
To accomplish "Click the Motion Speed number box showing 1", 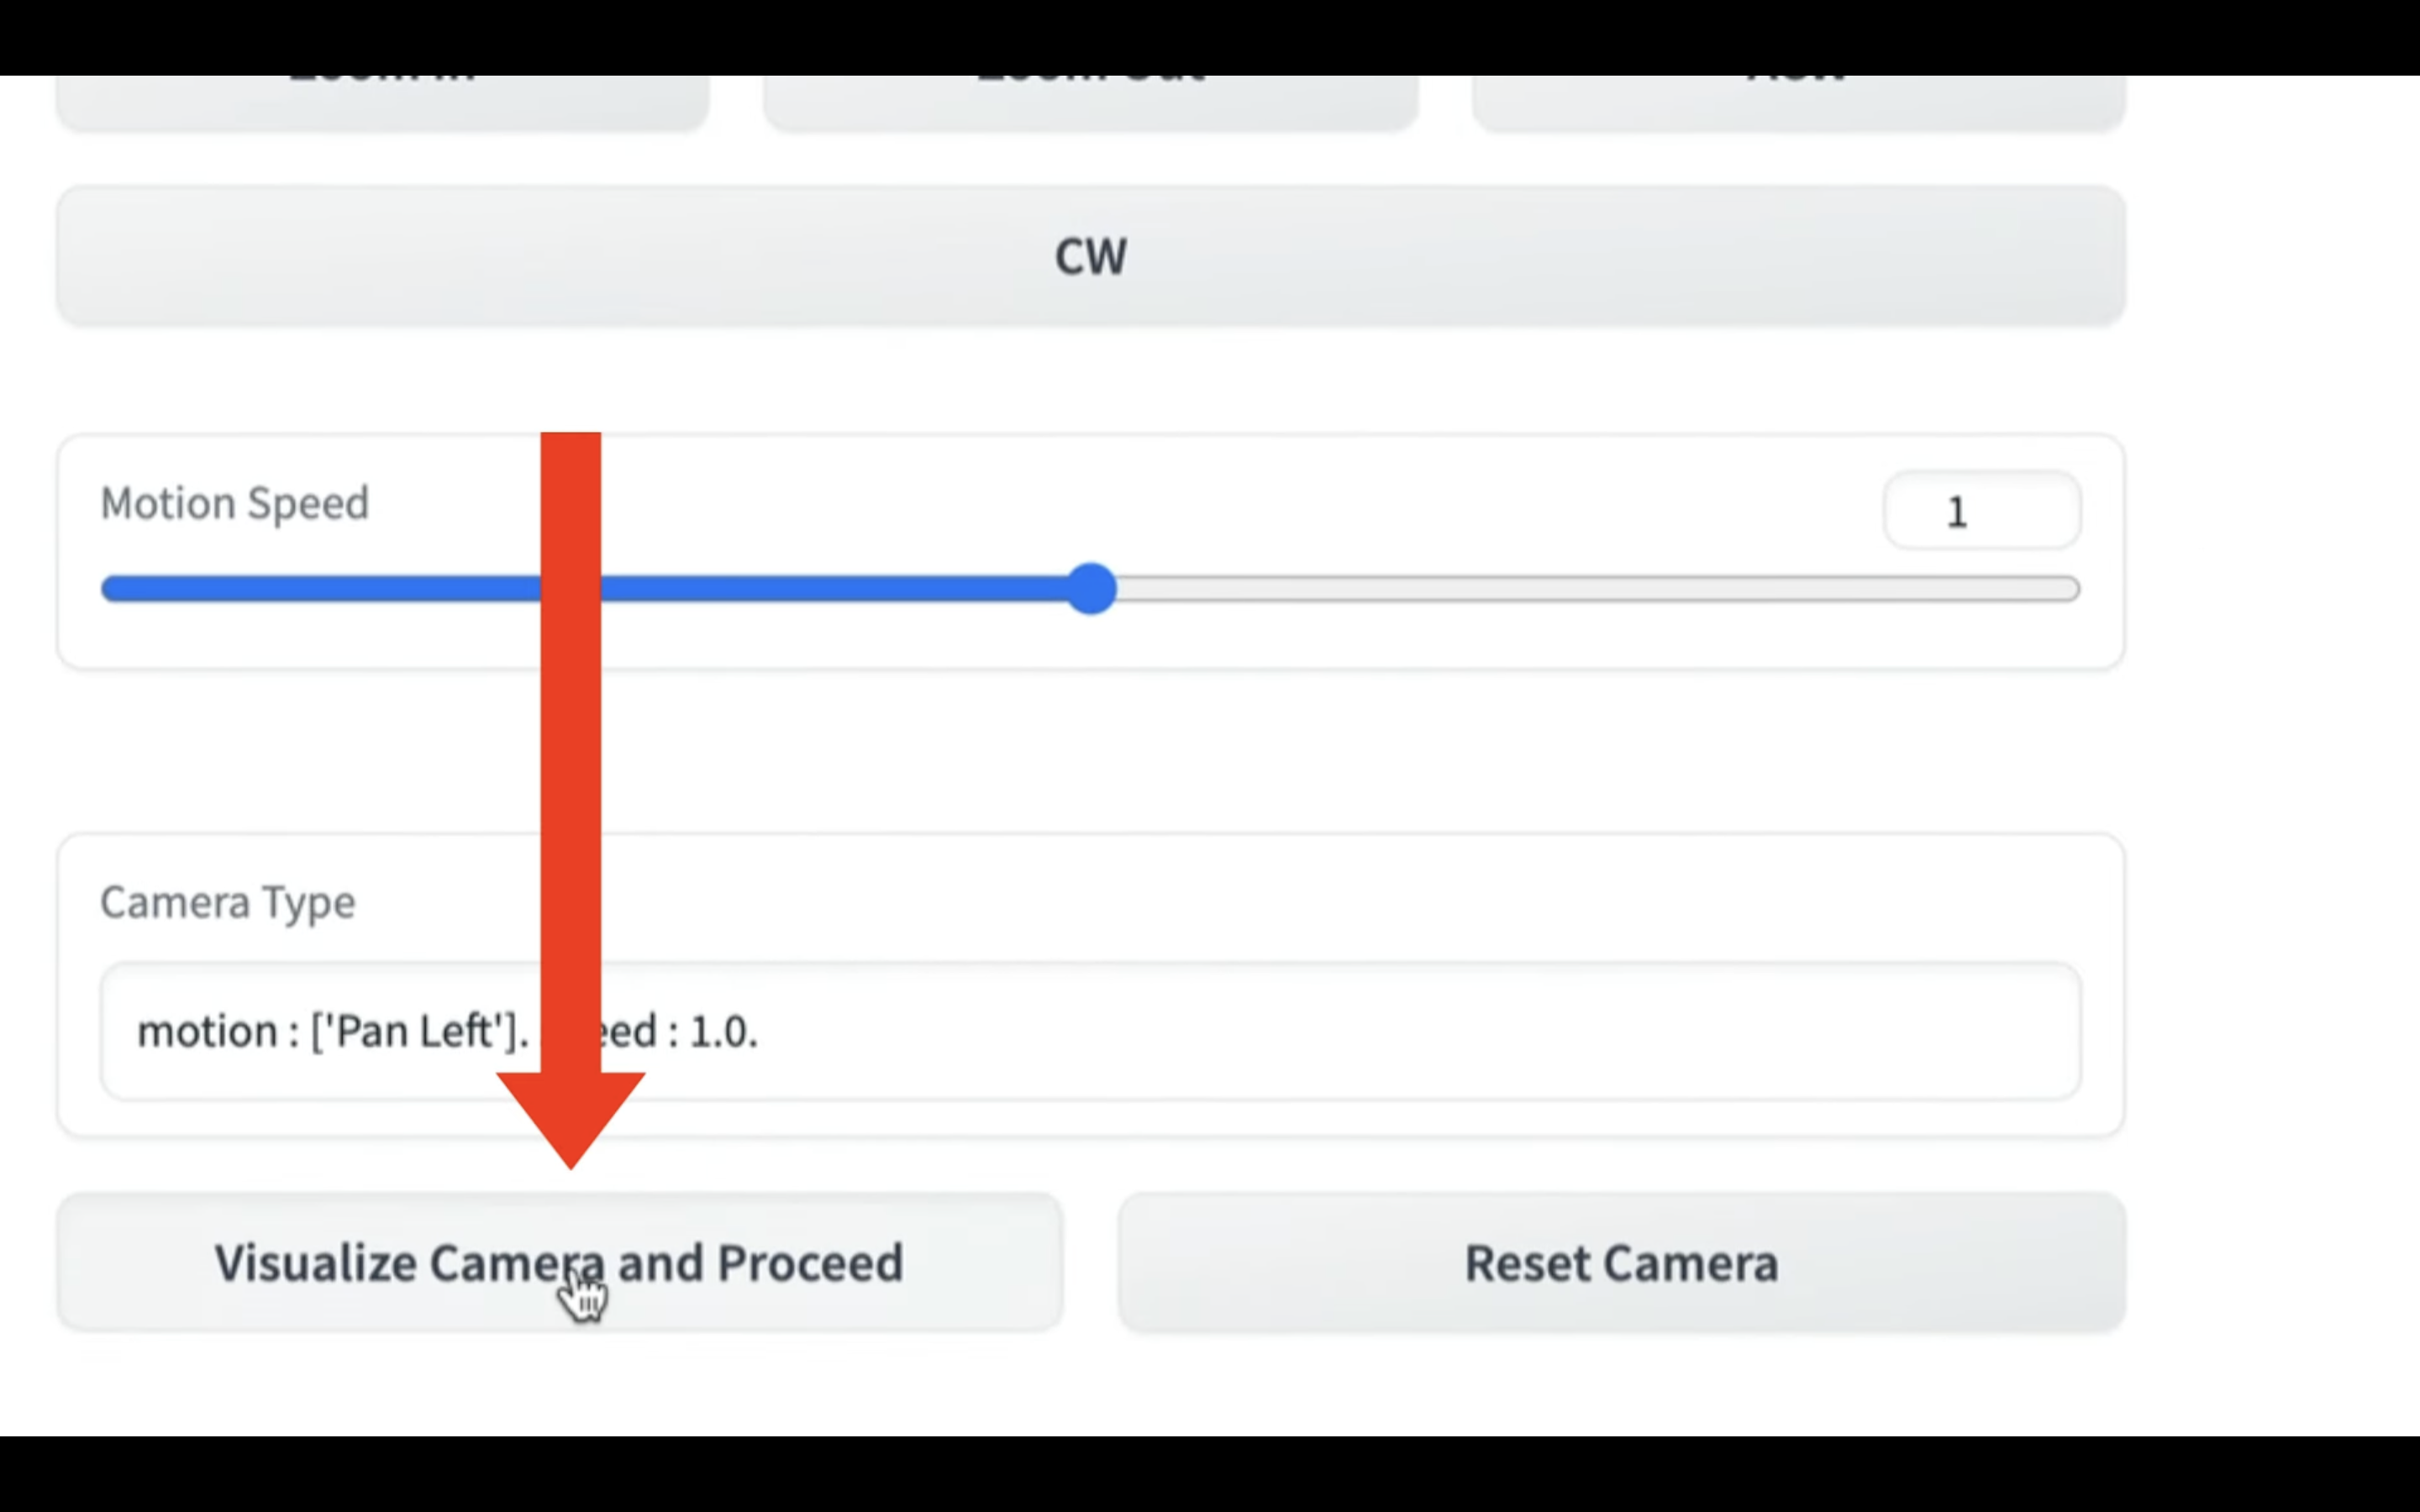I will tap(1982, 511).
